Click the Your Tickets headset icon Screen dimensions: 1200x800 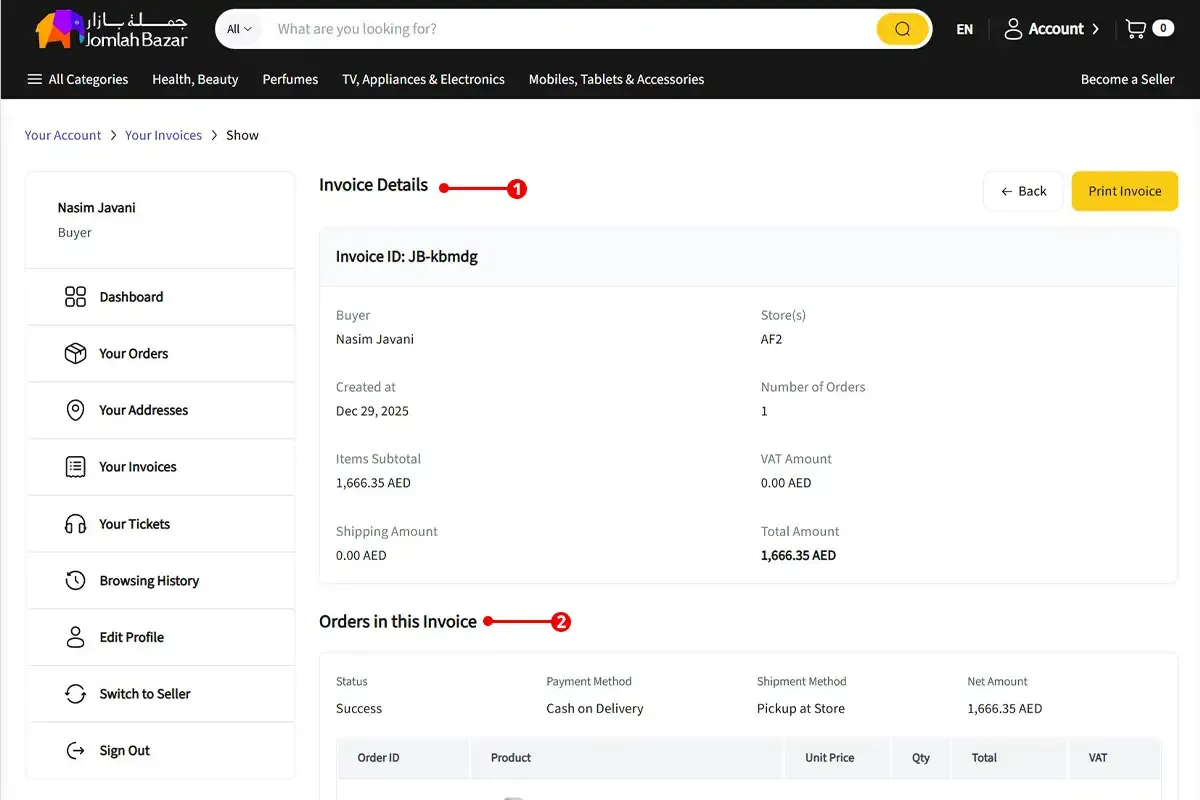75,524
